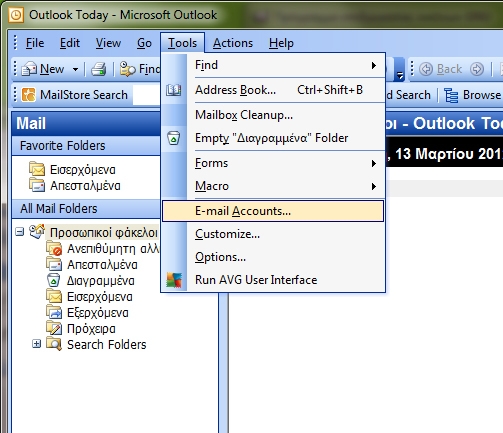Click the Outlook clock icon in title bar
The image size is (503, 433).
point(16,15)
